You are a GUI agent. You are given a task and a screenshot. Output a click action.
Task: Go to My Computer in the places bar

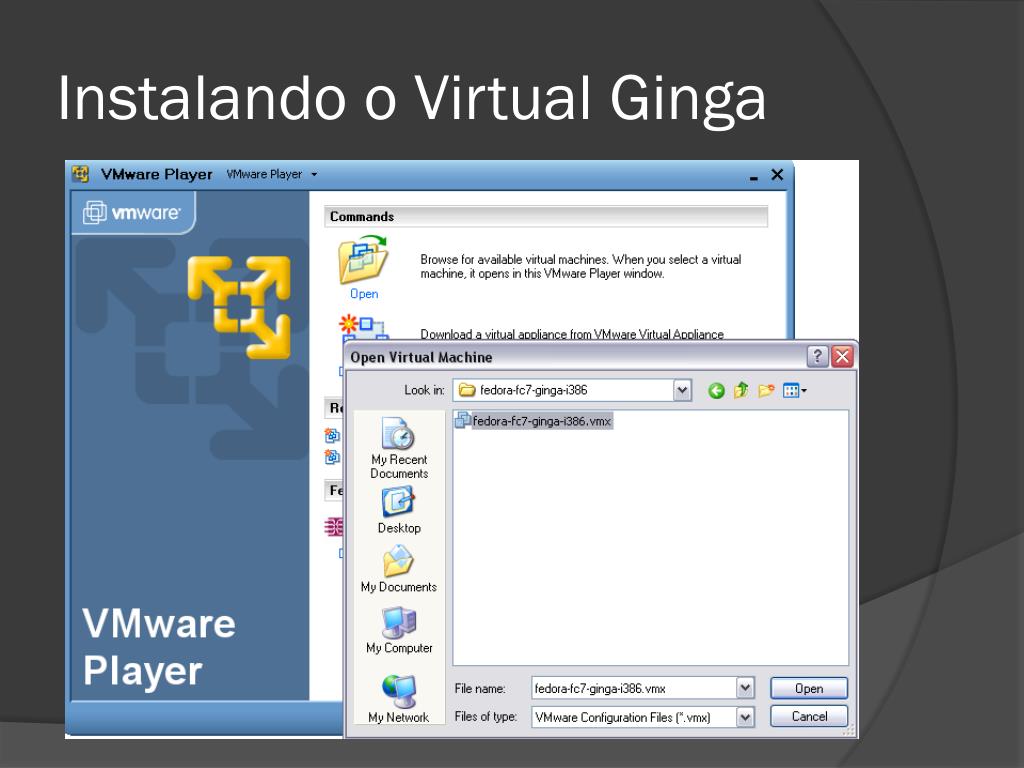pyautogui.click(x=399, y=630)
